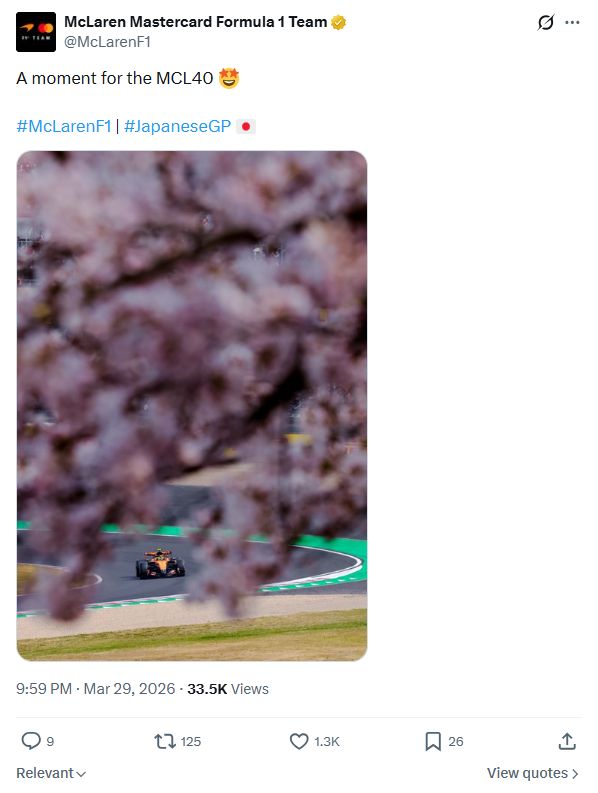Open the #JapaneseGP hashtag
The height and width of the screenshot is (793, 598).
click(x=178, y=126)
